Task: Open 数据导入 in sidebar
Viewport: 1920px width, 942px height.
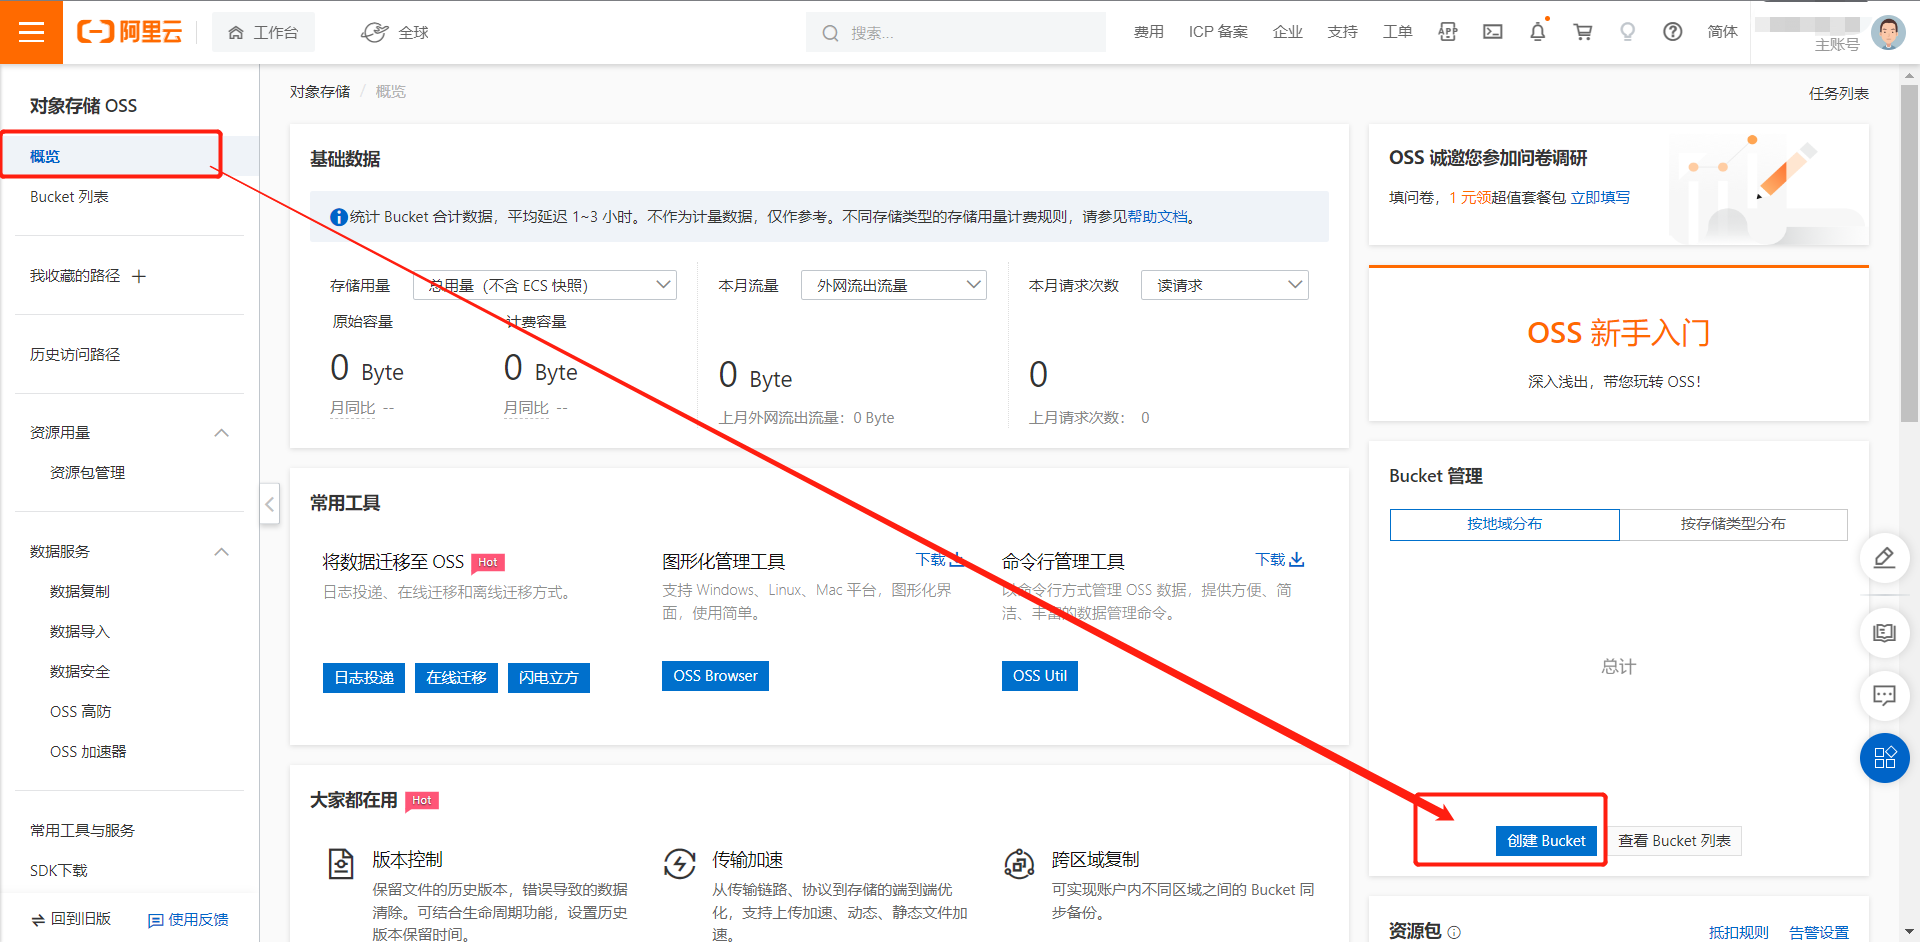Action: pos(80,632)
